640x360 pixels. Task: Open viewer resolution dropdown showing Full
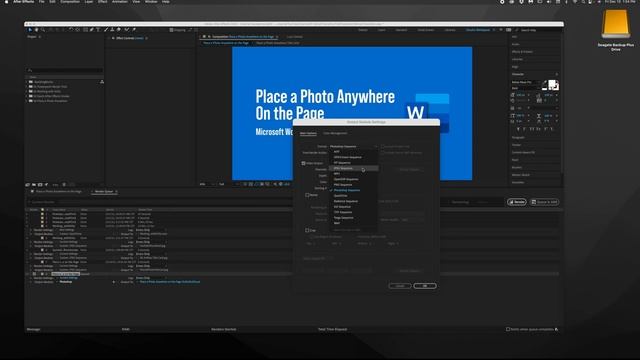223,184
